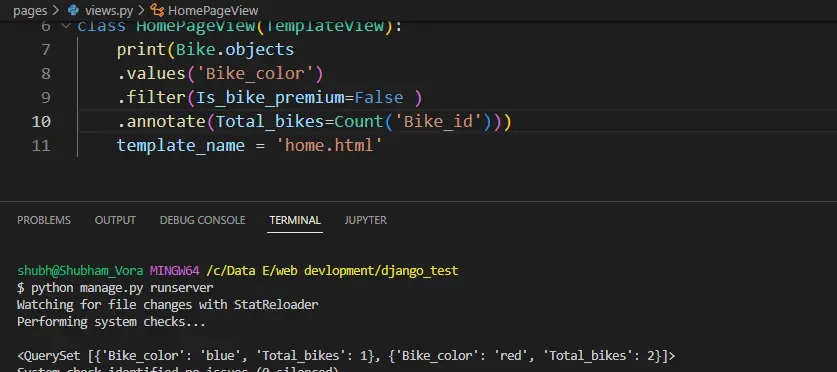Click the 'Count' function name
Viewport: 837px width, 372px height.
(359, 122)
